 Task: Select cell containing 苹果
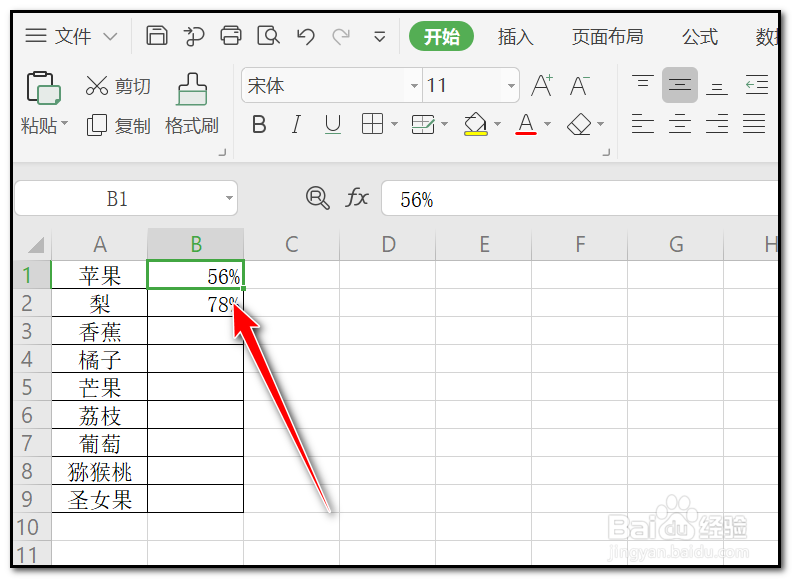pyautogui.click(x=100, y=275)
